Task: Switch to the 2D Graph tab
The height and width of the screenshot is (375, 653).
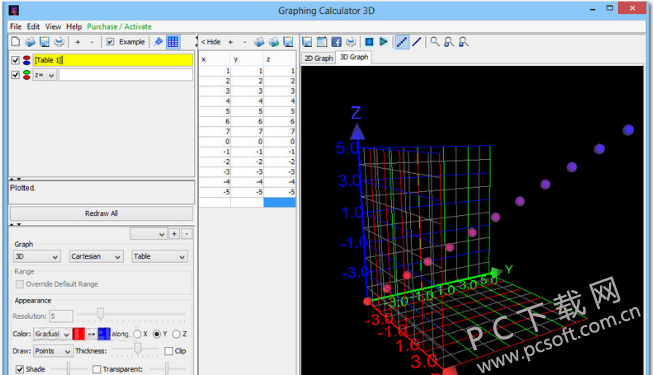Action: 319,58
